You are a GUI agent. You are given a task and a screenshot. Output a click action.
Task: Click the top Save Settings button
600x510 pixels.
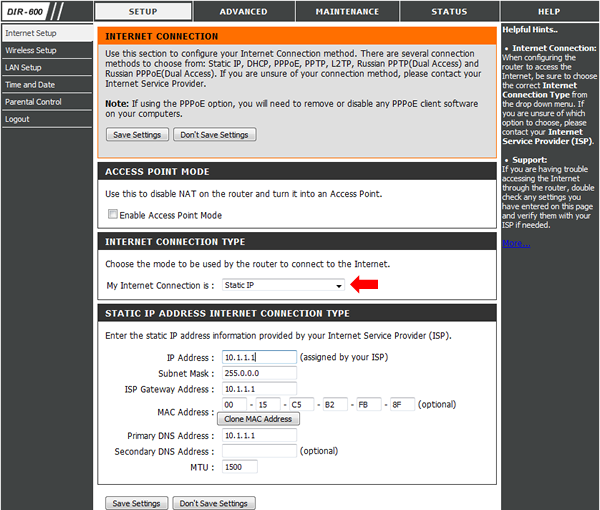(137, 135)
